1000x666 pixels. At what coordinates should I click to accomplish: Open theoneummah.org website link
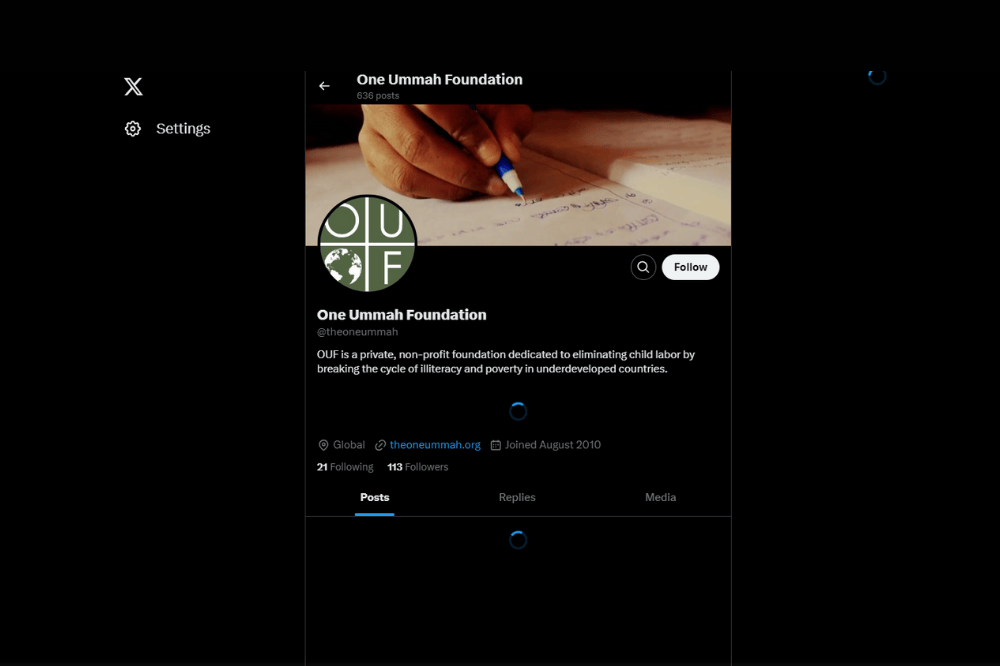pyautogui.click(x=435, y=445)
